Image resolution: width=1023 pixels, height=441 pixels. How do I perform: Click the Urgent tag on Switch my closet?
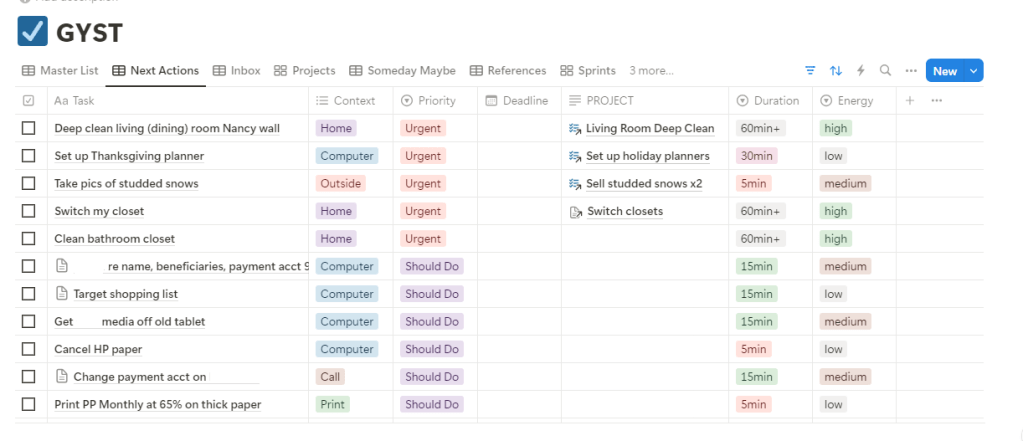pos(423,212)
